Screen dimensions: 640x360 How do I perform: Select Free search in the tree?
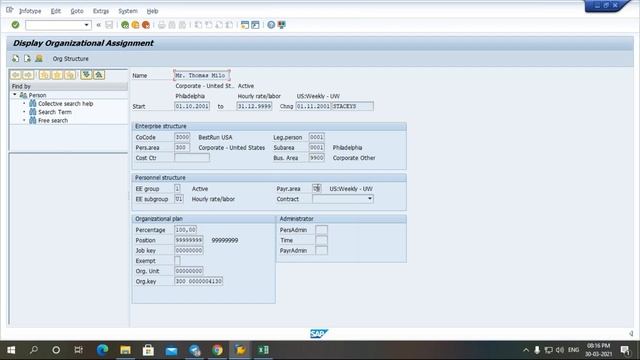[53, 120]
